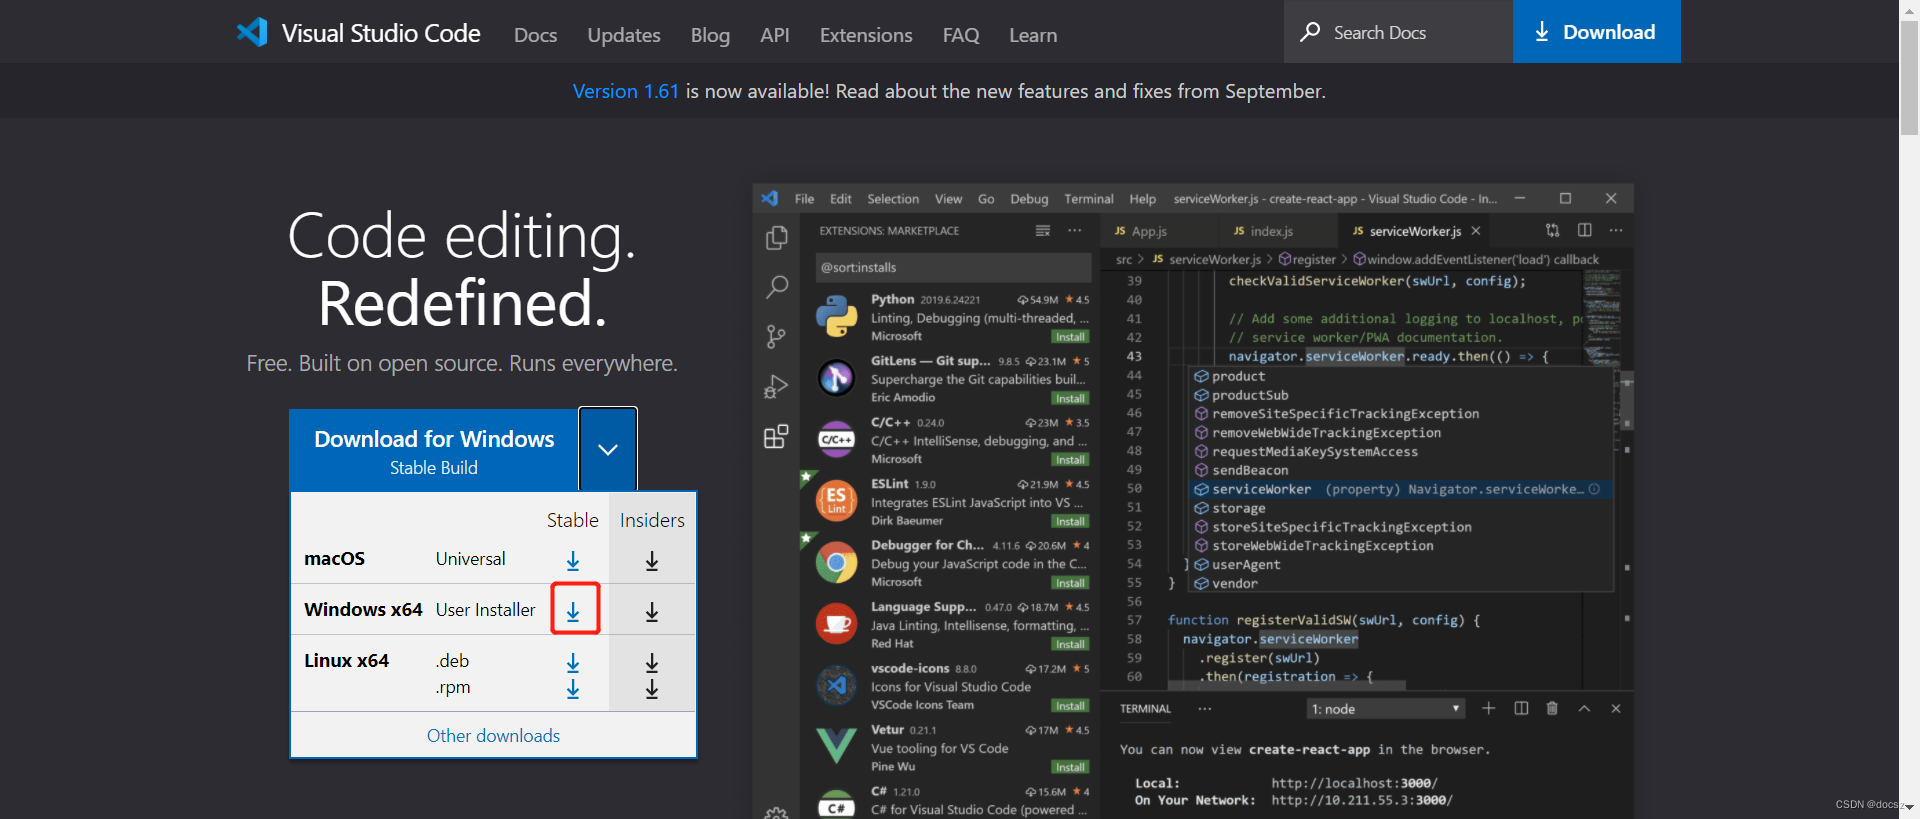Download Linux .deb Insiders package
The height and width of the screenshot is (819, 1920).
point(652,662)
